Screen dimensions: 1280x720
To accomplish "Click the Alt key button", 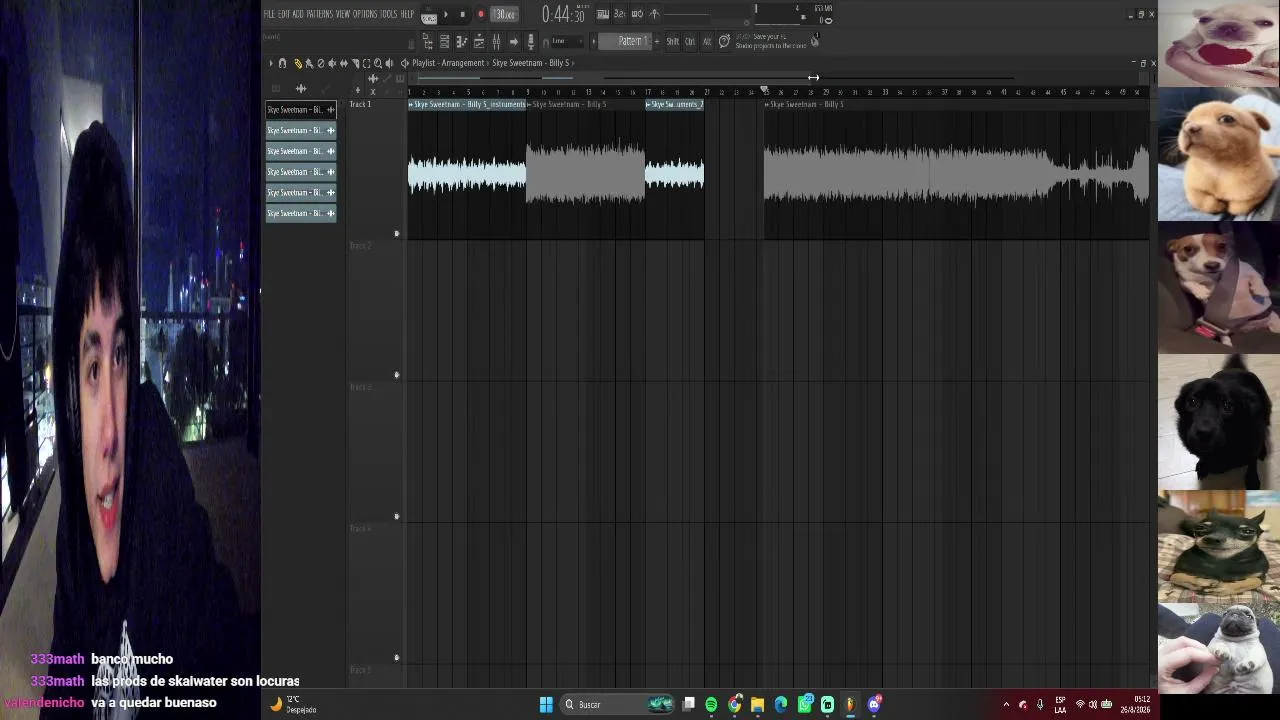I will [x=707, y=41].
